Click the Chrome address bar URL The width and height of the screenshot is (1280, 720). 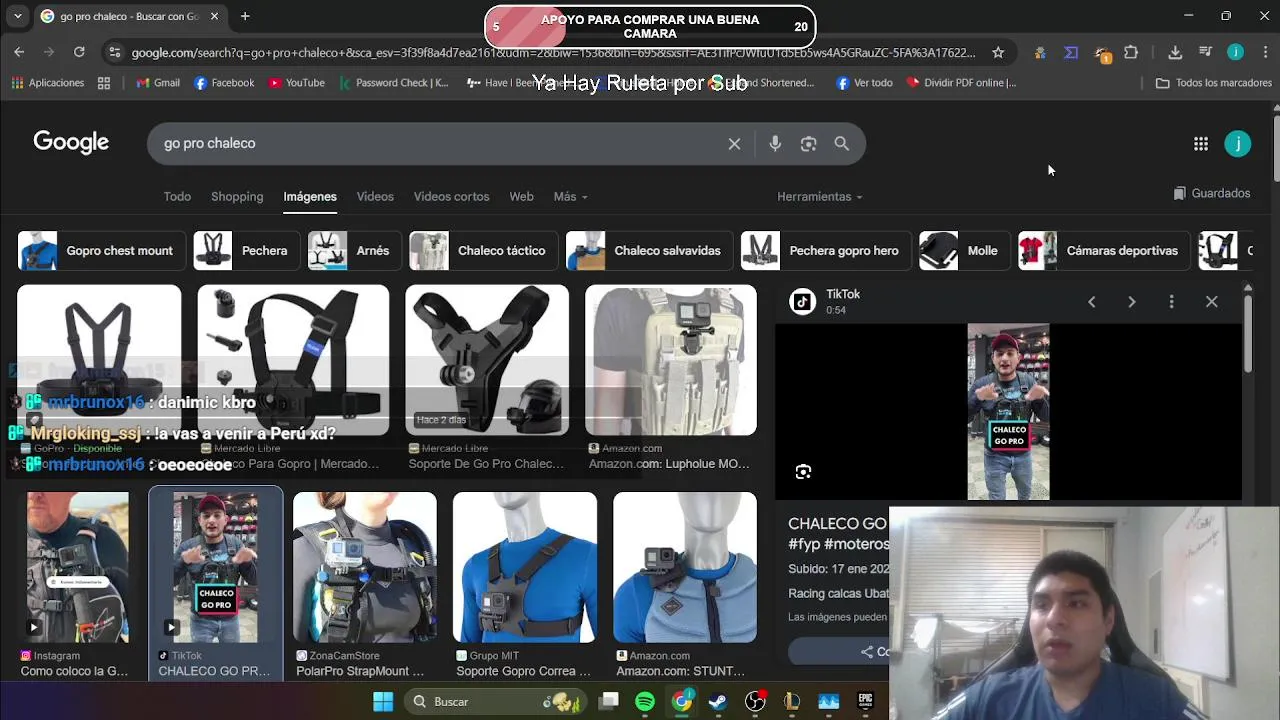[x=553, y=52]
